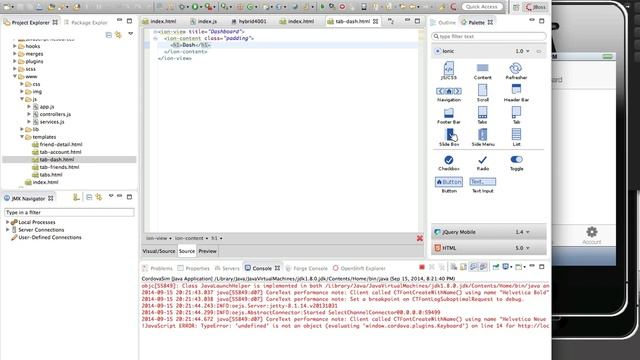This screenshot has width=640, height=360.
Task: Insert the Tabs widget from the palette
Action: (x=482, y=116)
